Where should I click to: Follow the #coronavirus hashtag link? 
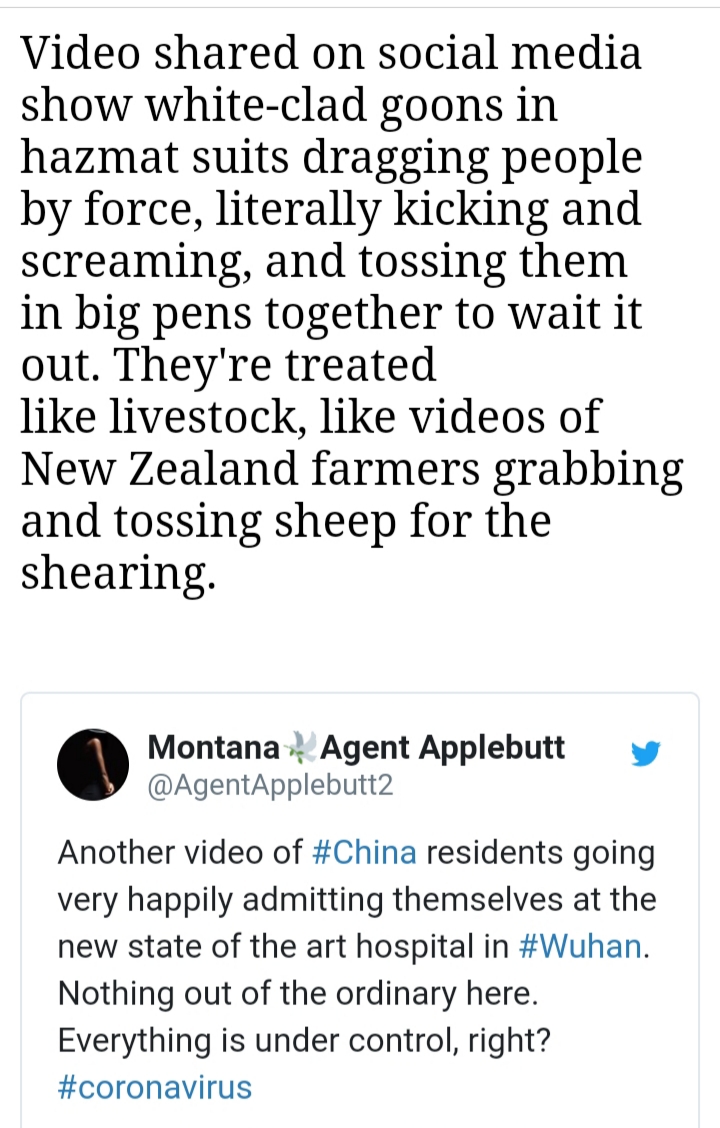pos(155,1086)
